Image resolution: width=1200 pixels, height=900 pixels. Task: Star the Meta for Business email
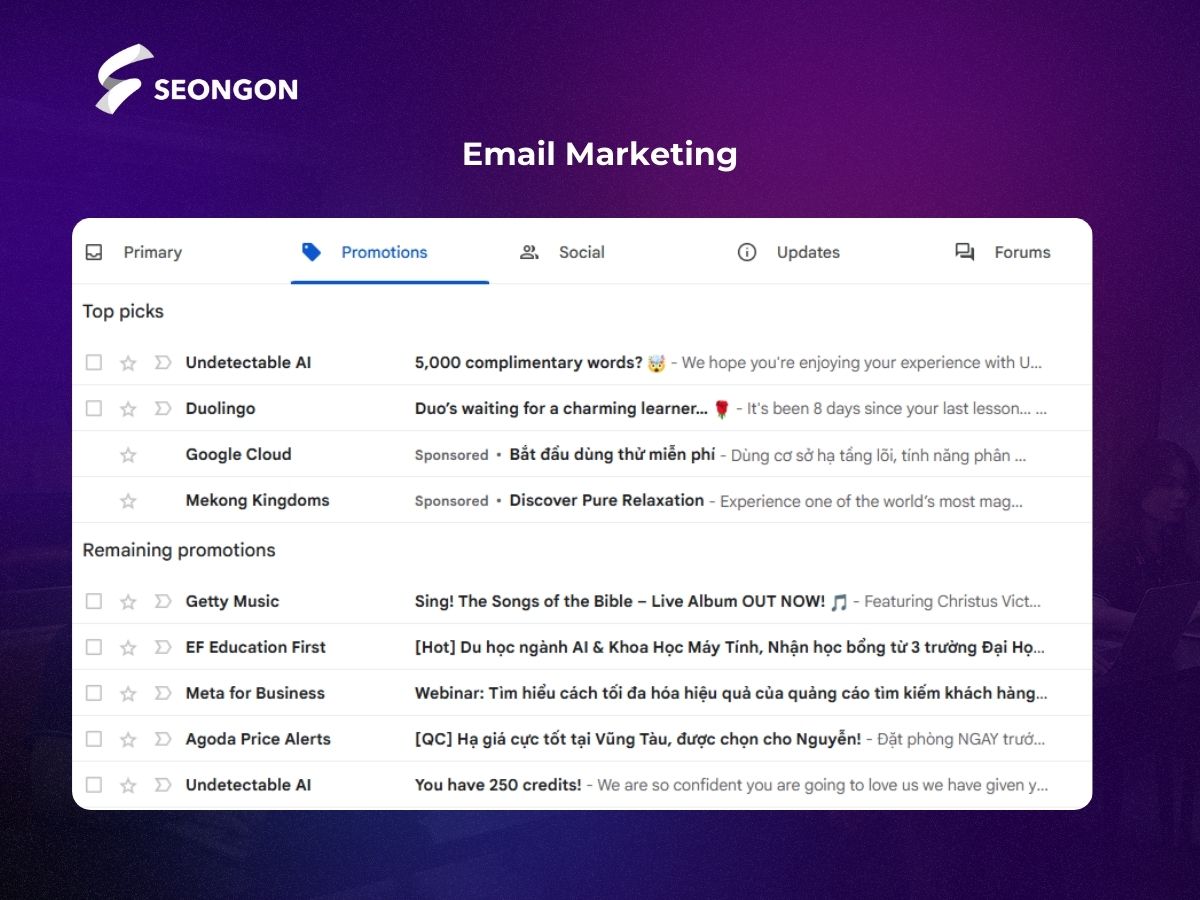(x=128, y=693)
